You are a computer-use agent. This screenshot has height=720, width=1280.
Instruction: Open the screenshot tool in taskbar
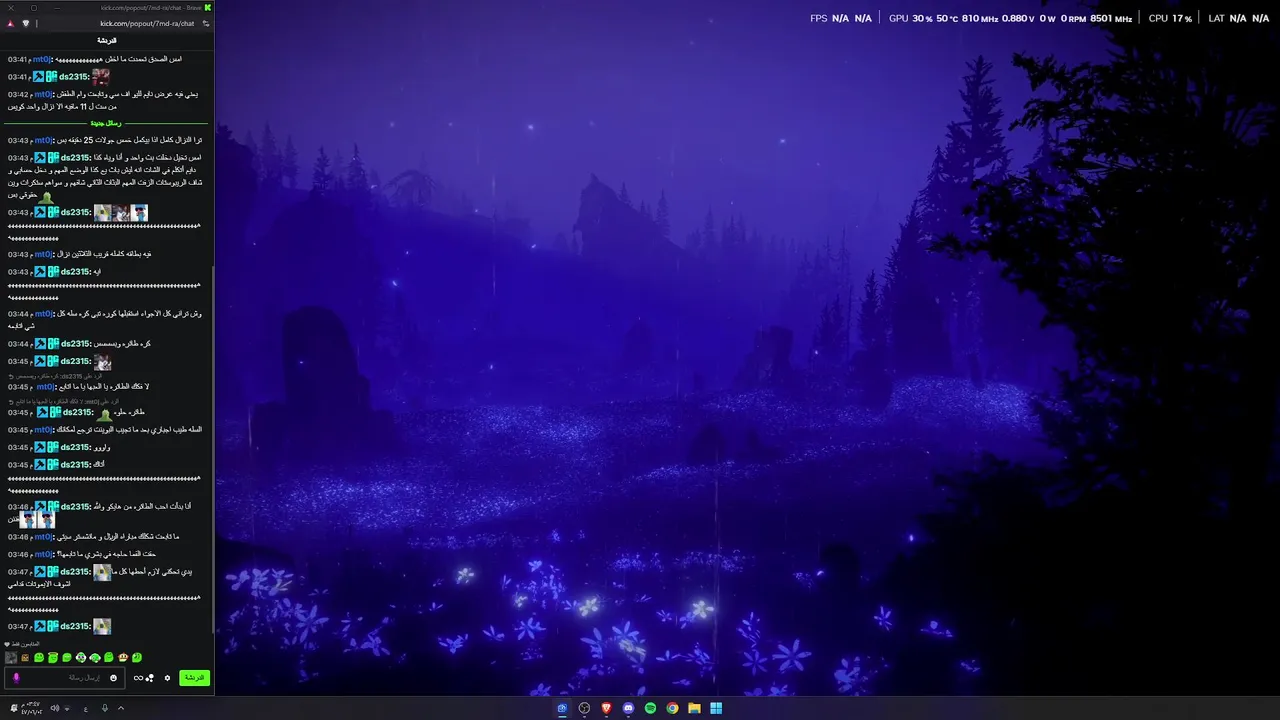pos(562,708)
